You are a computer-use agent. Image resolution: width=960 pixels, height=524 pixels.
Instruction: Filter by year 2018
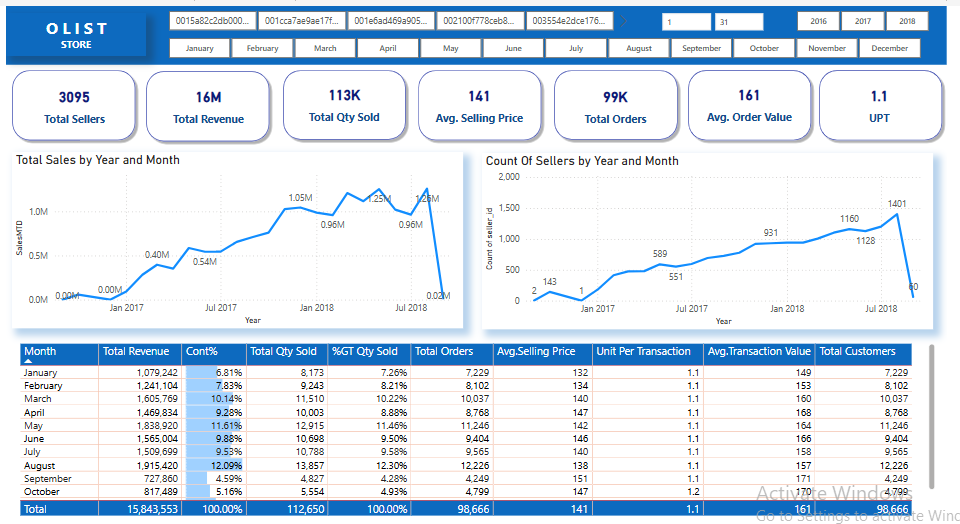click(x=907, y=21)
